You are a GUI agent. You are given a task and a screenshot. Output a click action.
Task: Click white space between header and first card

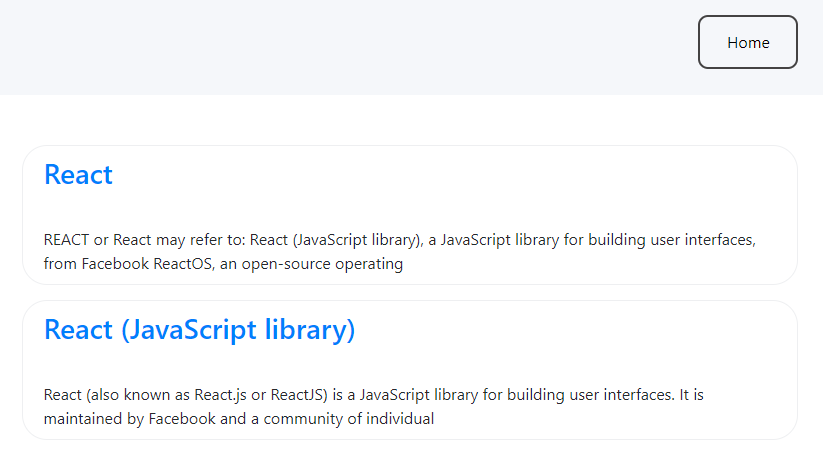pos(412,120)
